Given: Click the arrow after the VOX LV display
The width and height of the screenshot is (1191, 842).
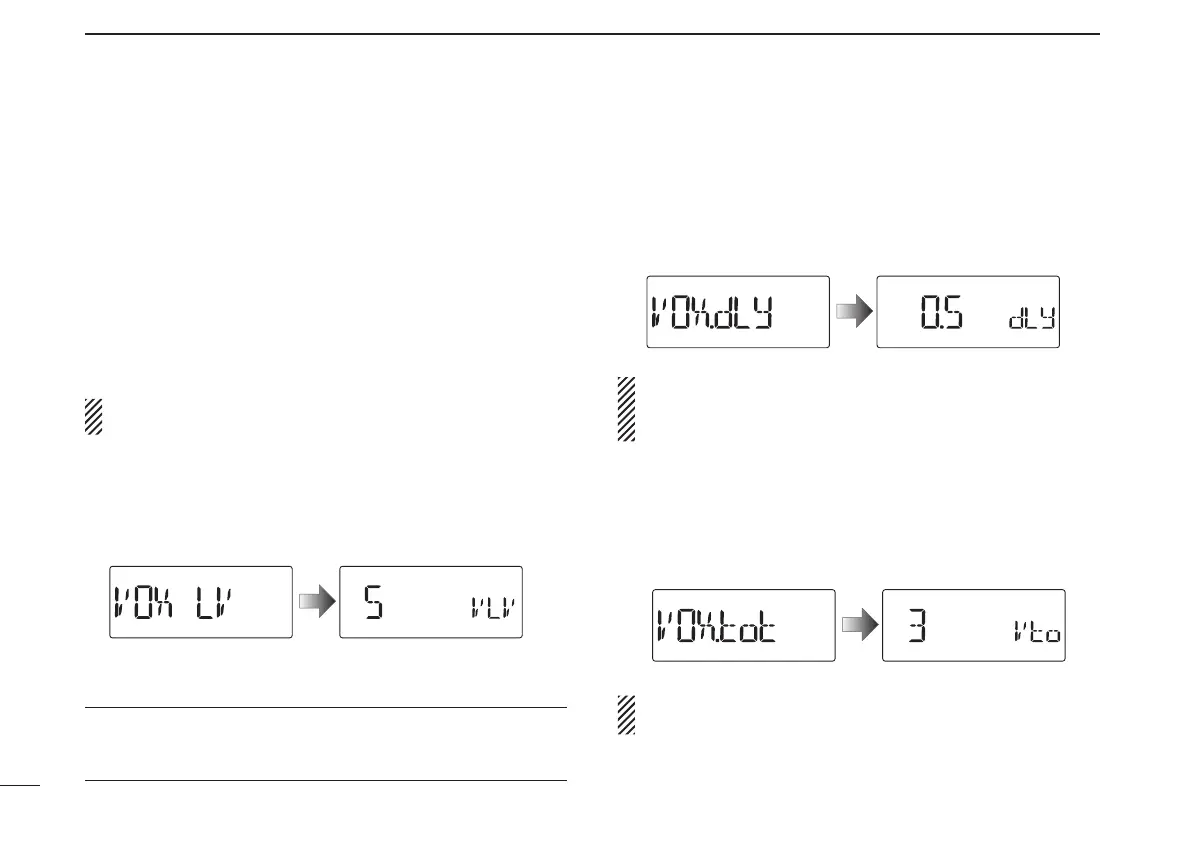Looking at the screenshot, I should tap(317, 601).
